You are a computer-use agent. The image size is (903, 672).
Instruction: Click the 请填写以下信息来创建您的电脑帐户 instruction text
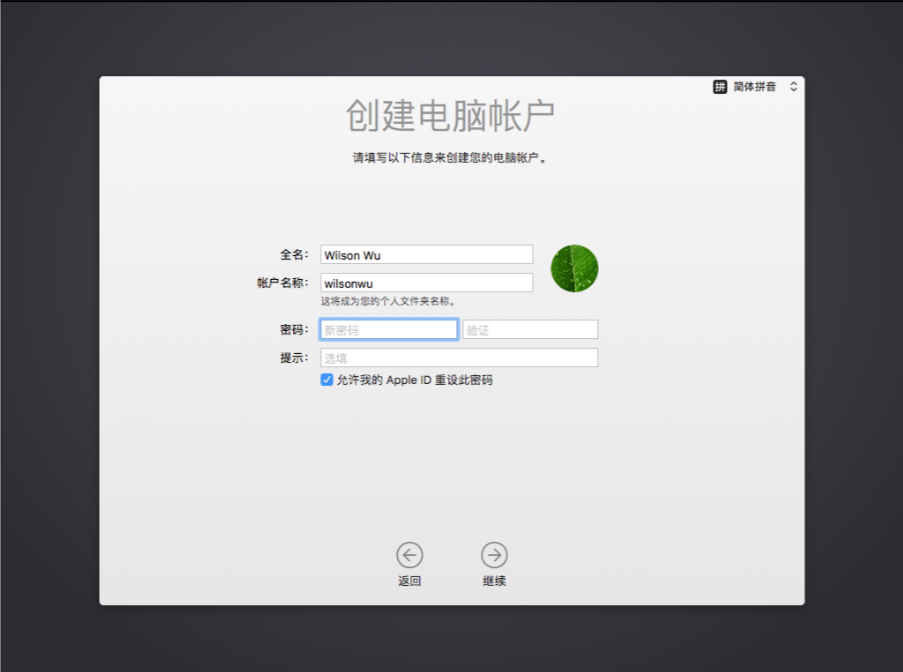click(450, 158)
